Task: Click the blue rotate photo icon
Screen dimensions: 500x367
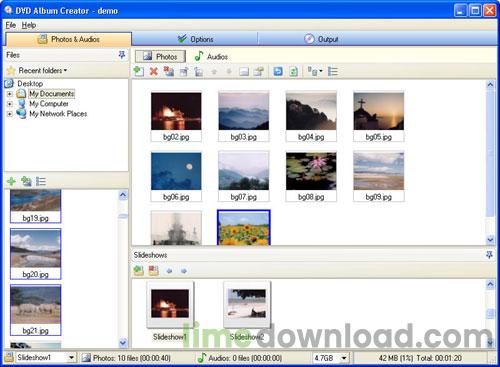Action: (x=278, y=71)
